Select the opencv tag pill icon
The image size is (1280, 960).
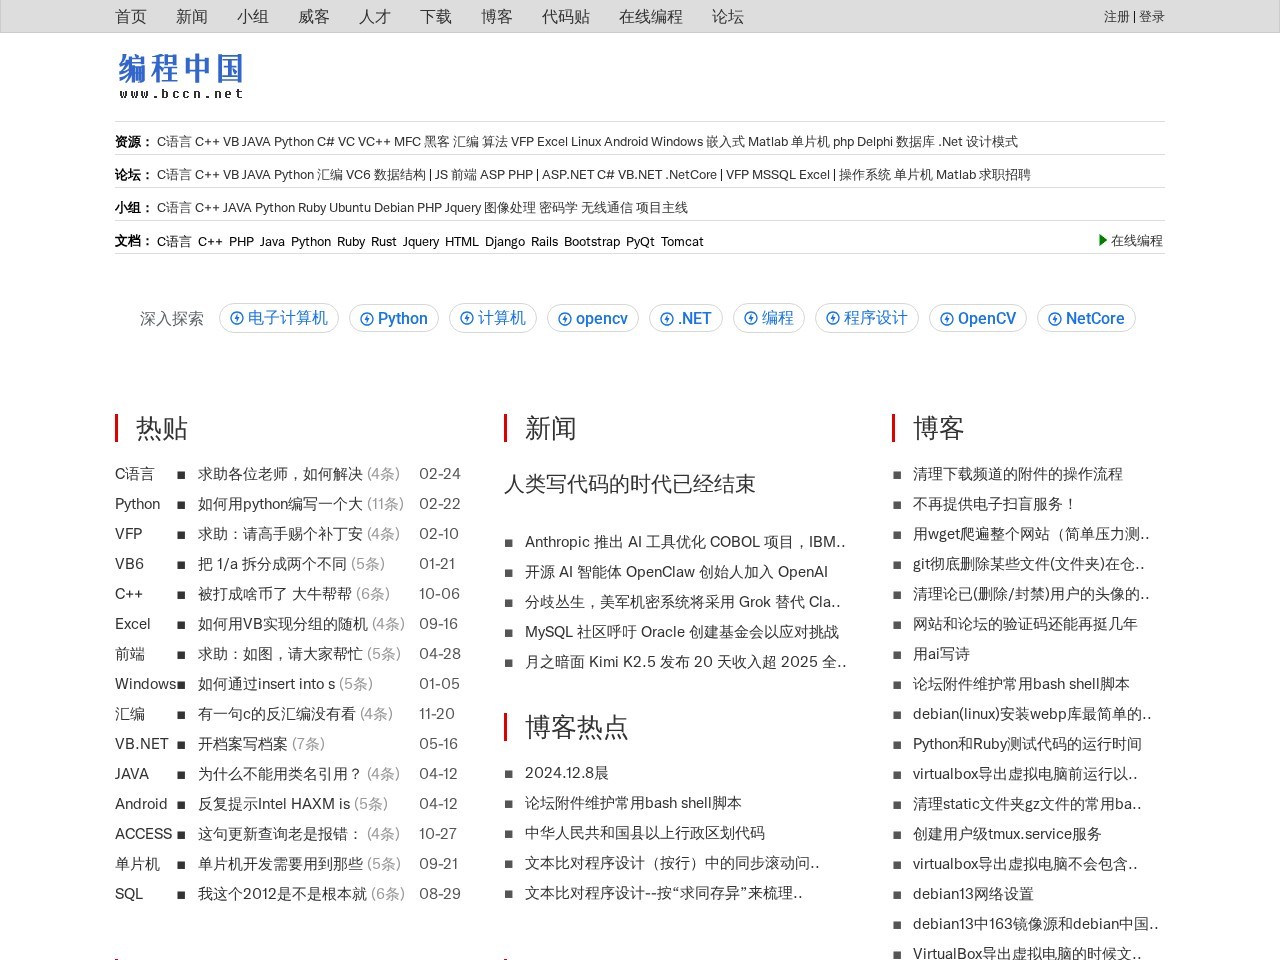[567, 318]
